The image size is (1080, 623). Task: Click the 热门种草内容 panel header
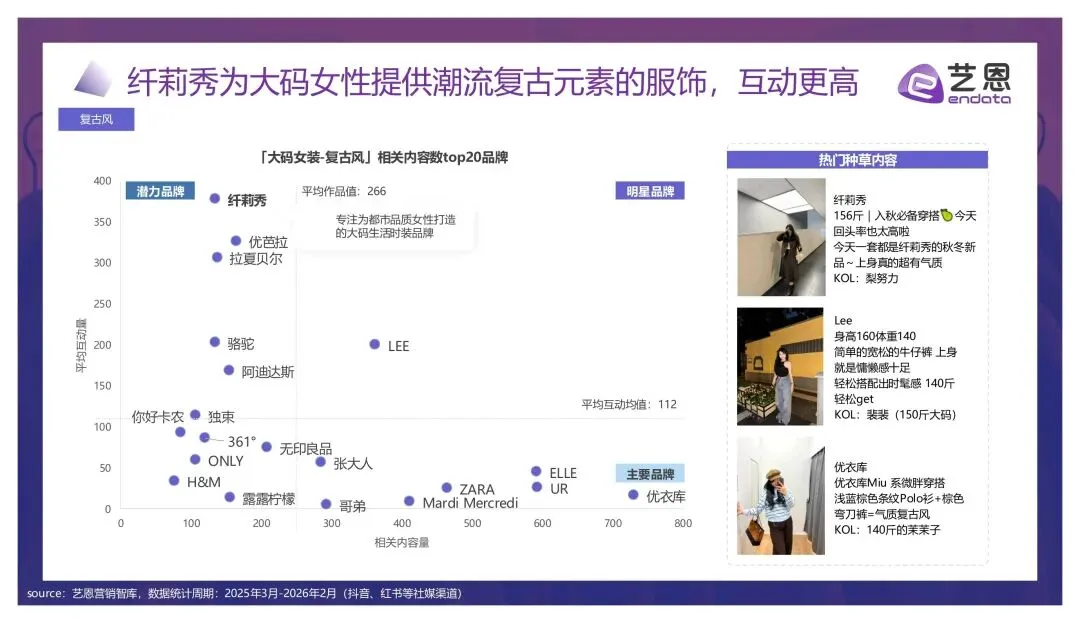[858, 160]
